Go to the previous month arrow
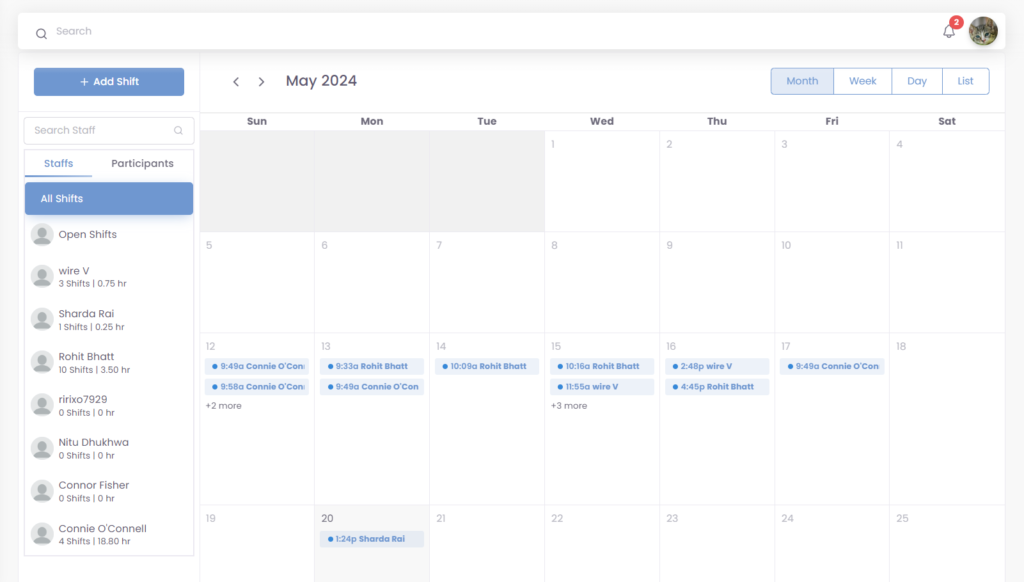1024x582 pixels. [x=236, y=82]
